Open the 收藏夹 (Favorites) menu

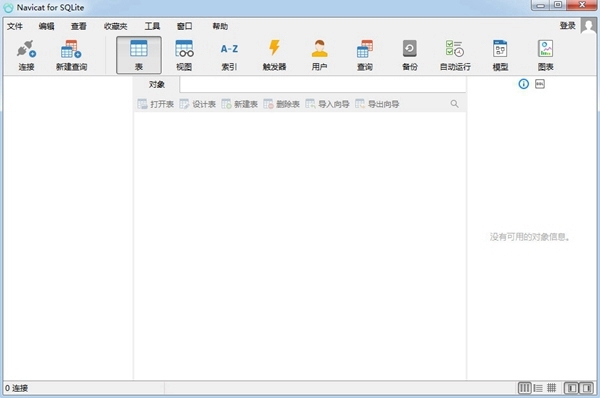[x=115, y=26]
